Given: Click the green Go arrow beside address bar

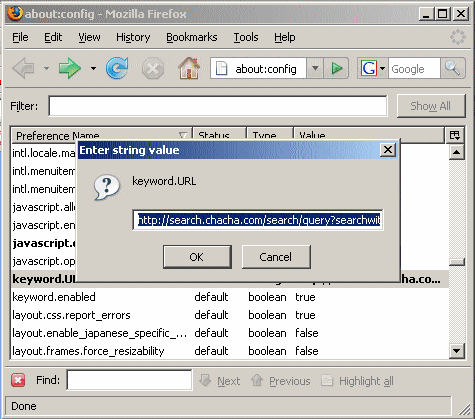Looking at the screenshot, I should point(336,69).
